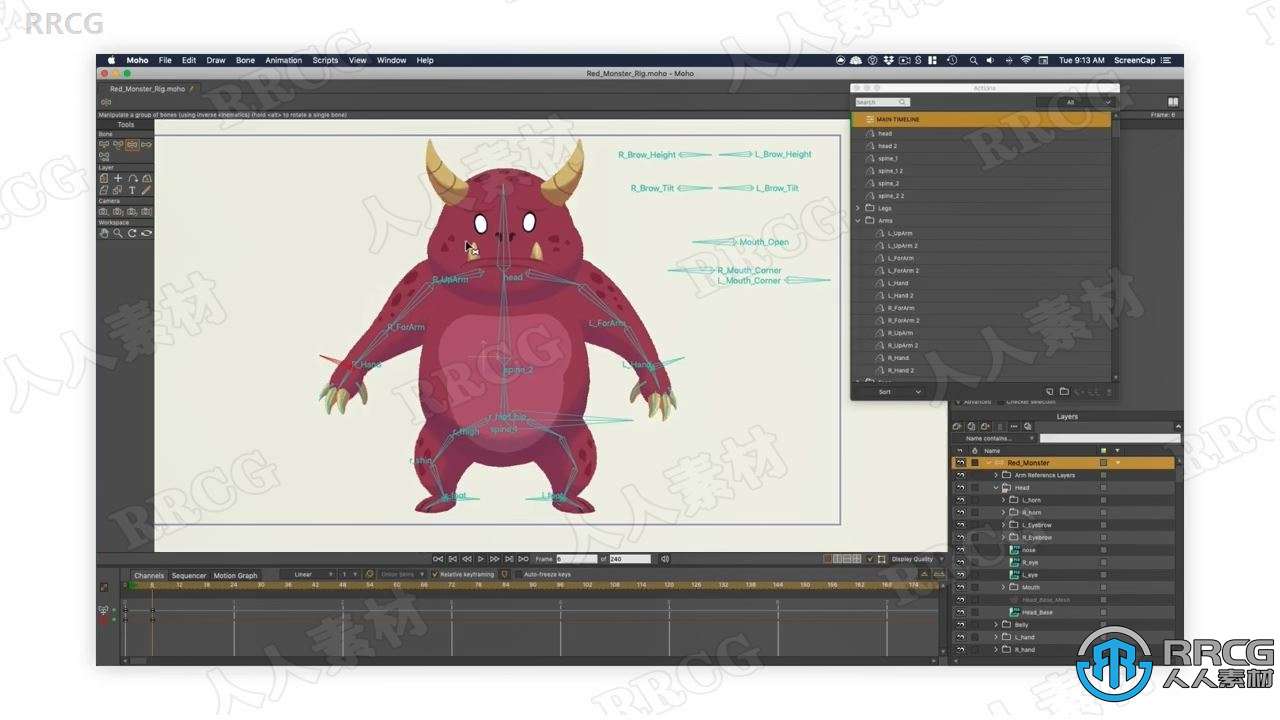Open macOS Spotlight search icon
The height and width of the screenshot is (720, 1280).
(x=973, y=60)
